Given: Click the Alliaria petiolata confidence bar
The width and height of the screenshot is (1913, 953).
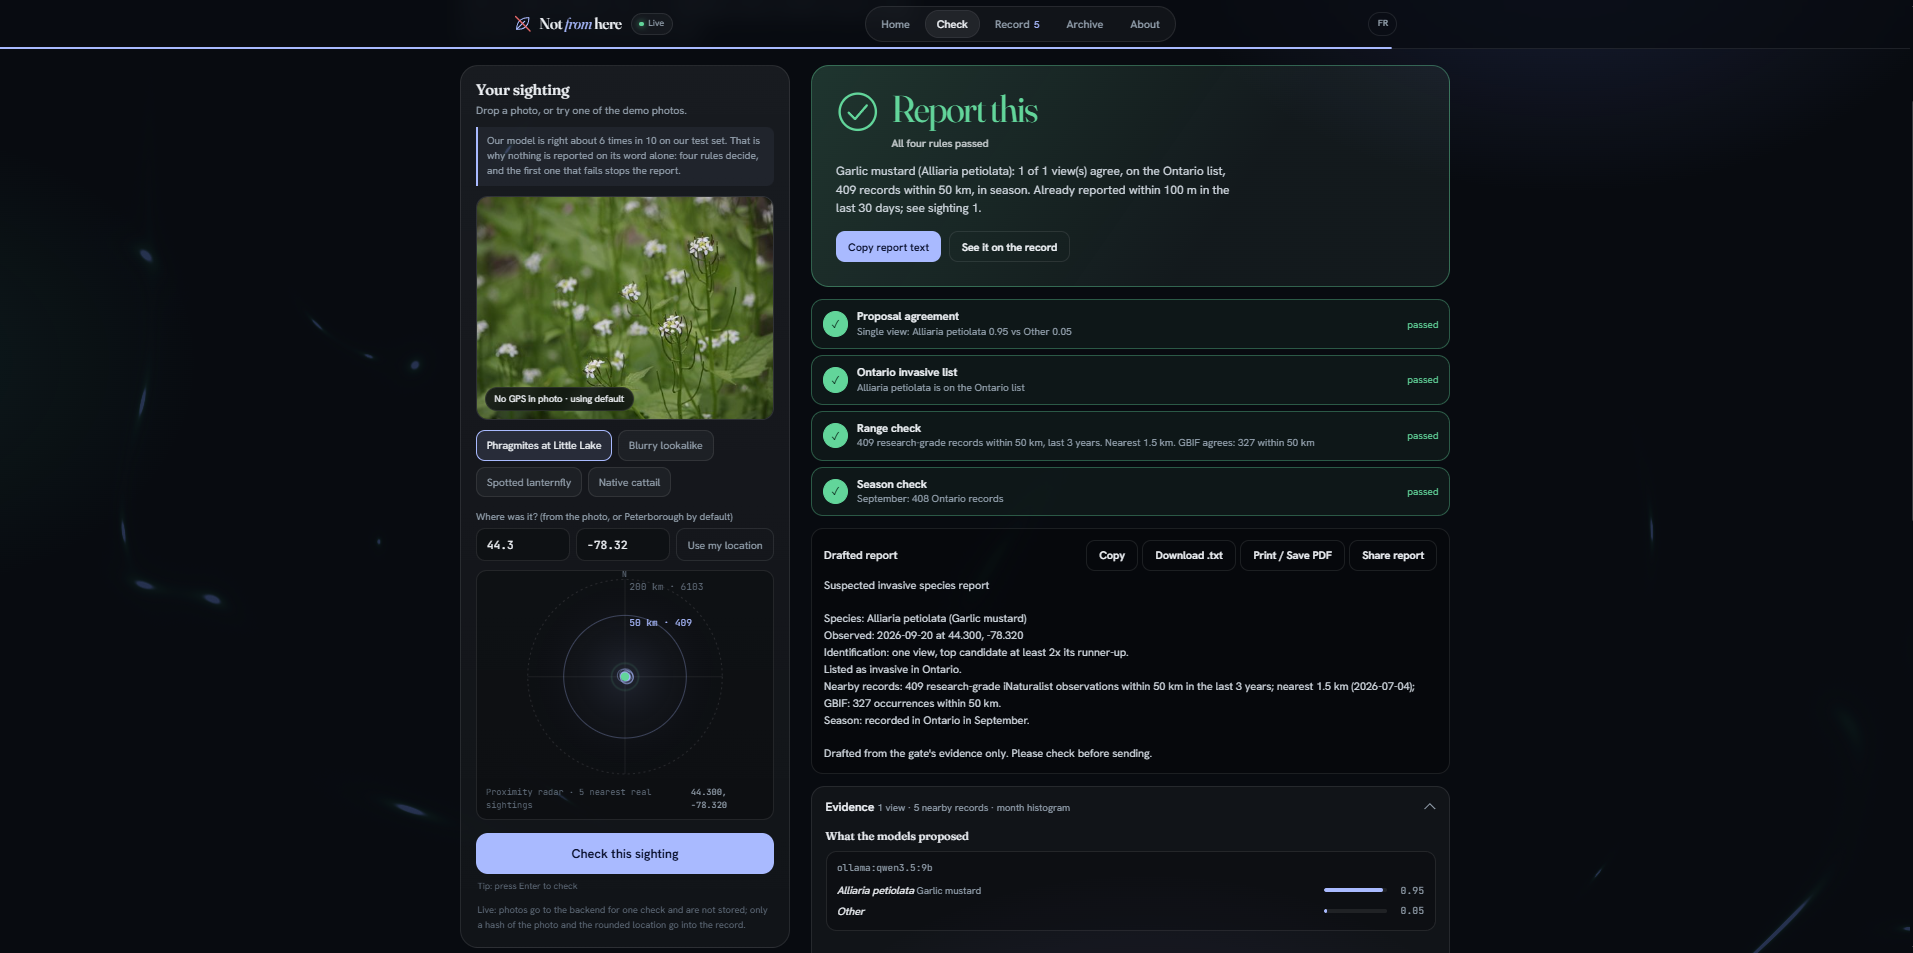Looking at the screenshot, I should tap(1355, 890).
